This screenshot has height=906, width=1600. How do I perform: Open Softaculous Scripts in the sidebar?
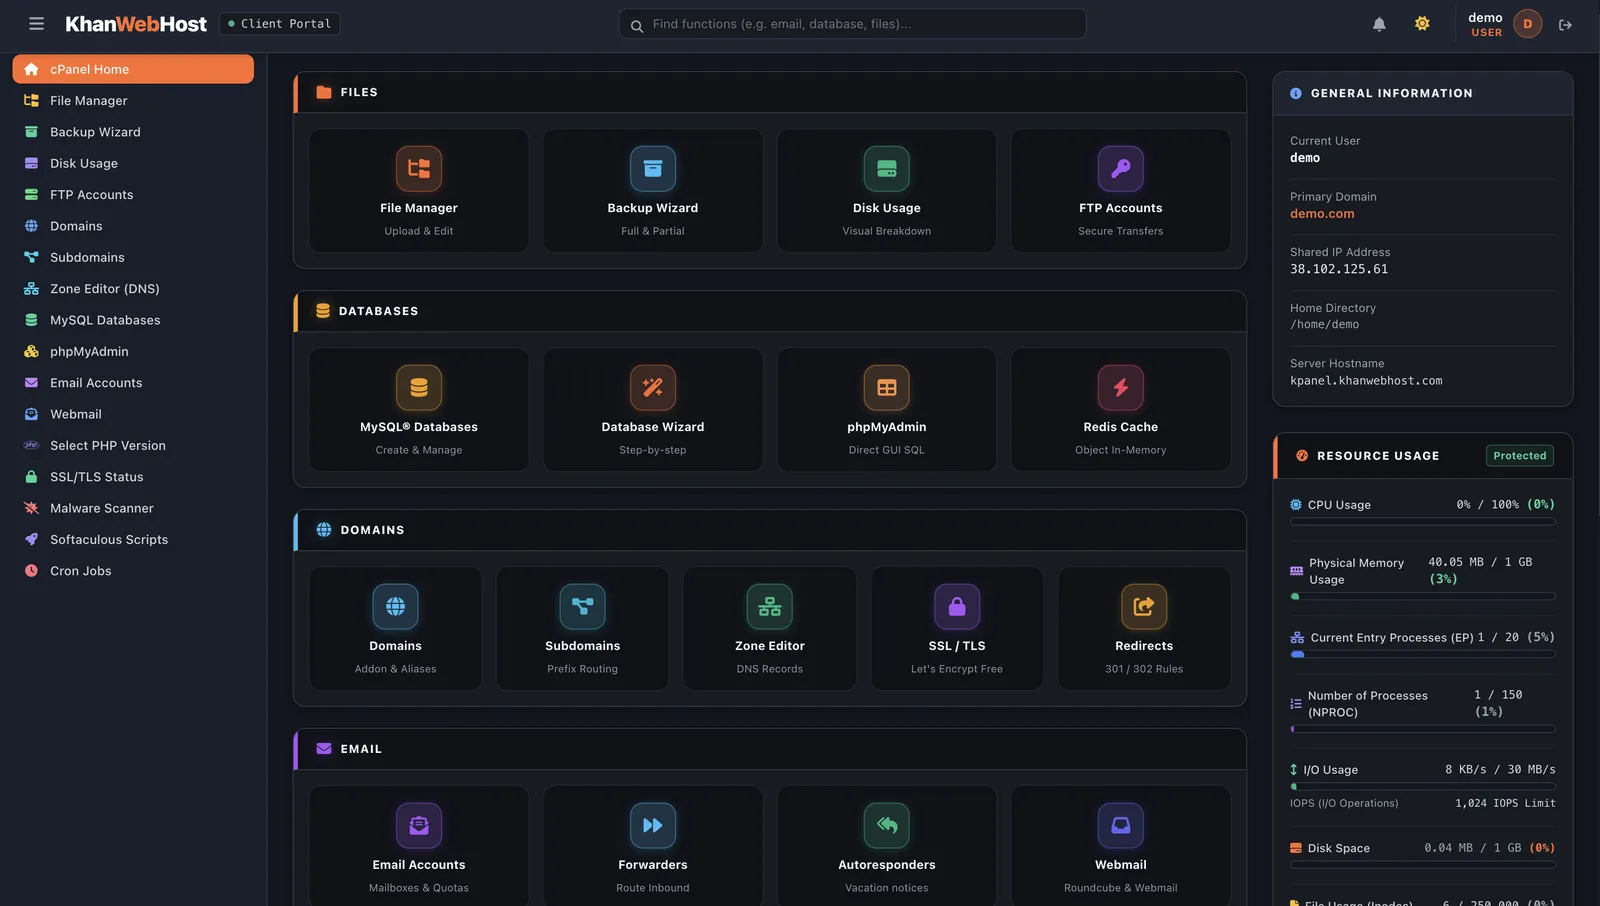pos(133,540)
